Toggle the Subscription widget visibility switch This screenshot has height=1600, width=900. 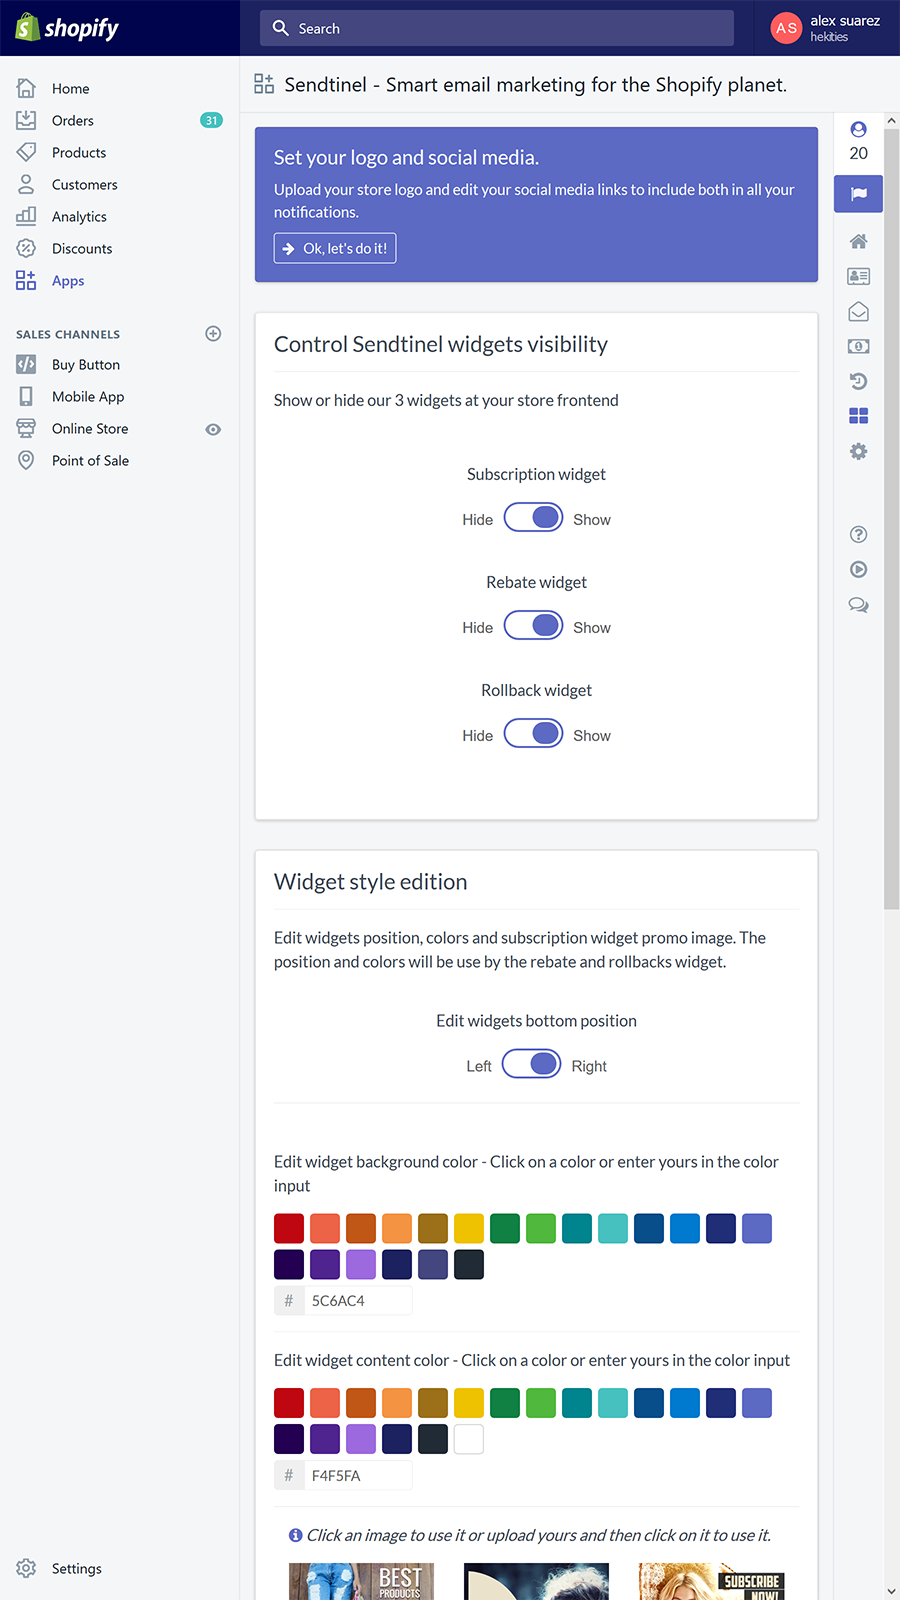(x=533, y=518)
